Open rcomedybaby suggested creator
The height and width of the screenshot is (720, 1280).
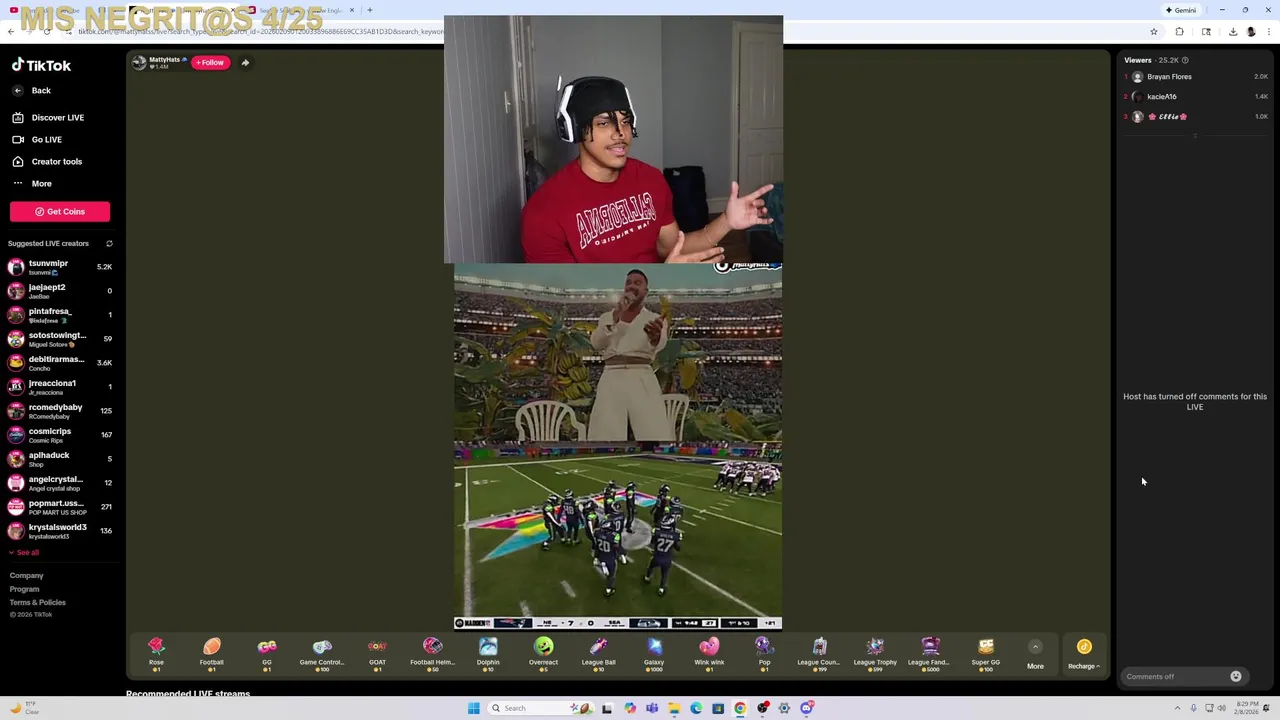coord(60,411)
